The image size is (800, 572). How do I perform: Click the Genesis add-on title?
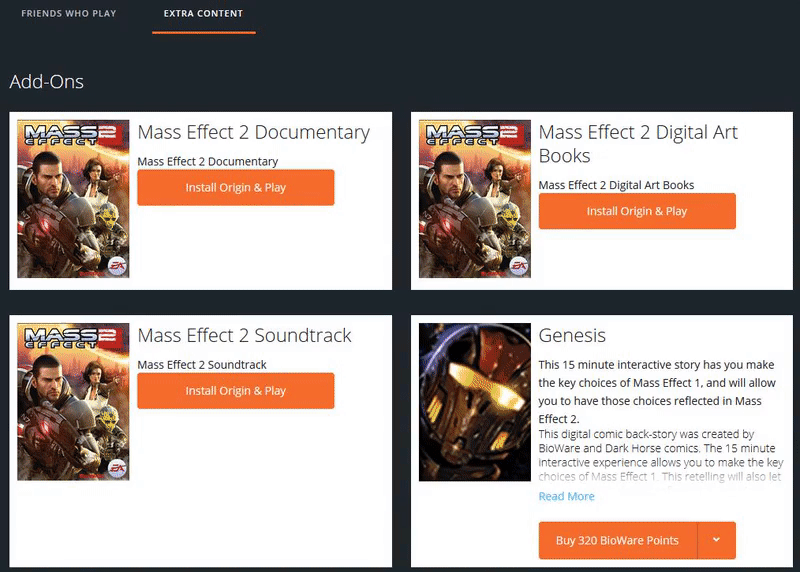572,335
